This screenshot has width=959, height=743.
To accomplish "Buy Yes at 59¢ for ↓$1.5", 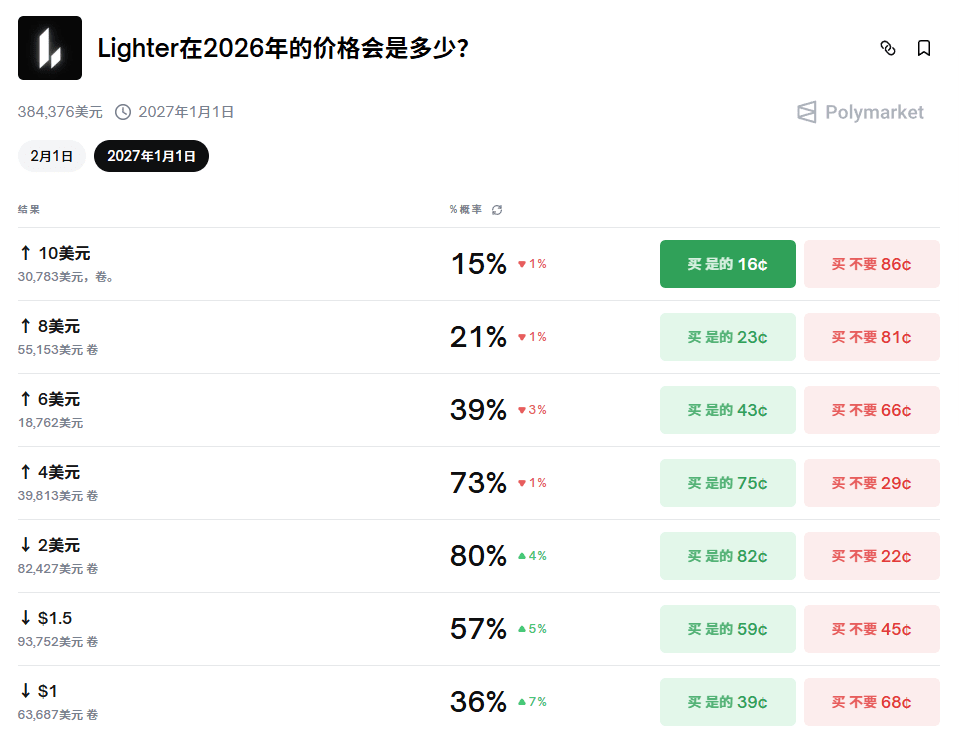I will 727,629.
